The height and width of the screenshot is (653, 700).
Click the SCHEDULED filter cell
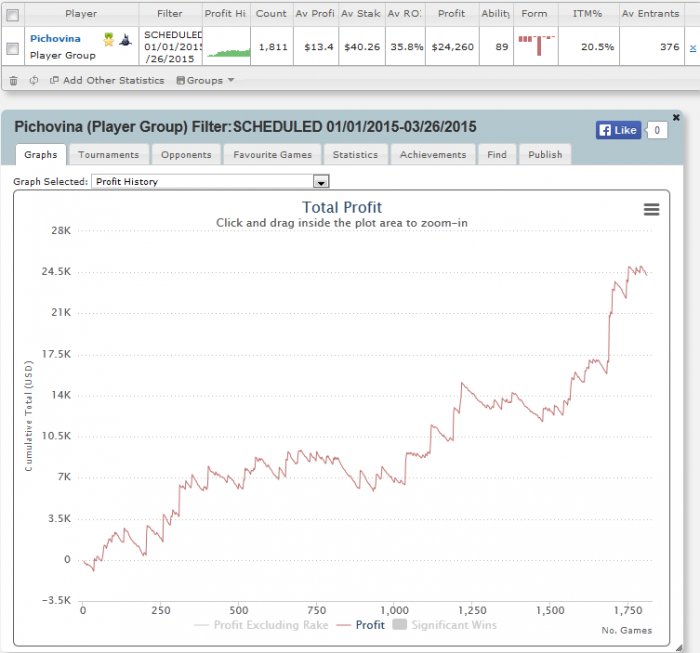173,47
